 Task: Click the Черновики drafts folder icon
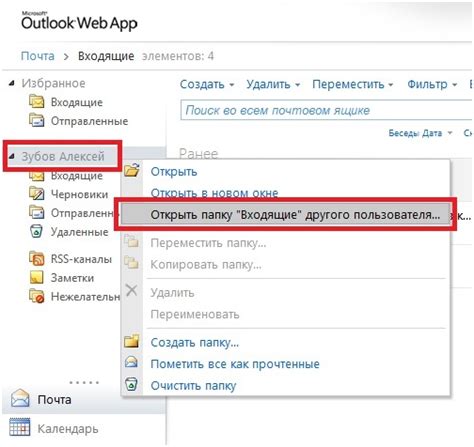click(36, 194)
